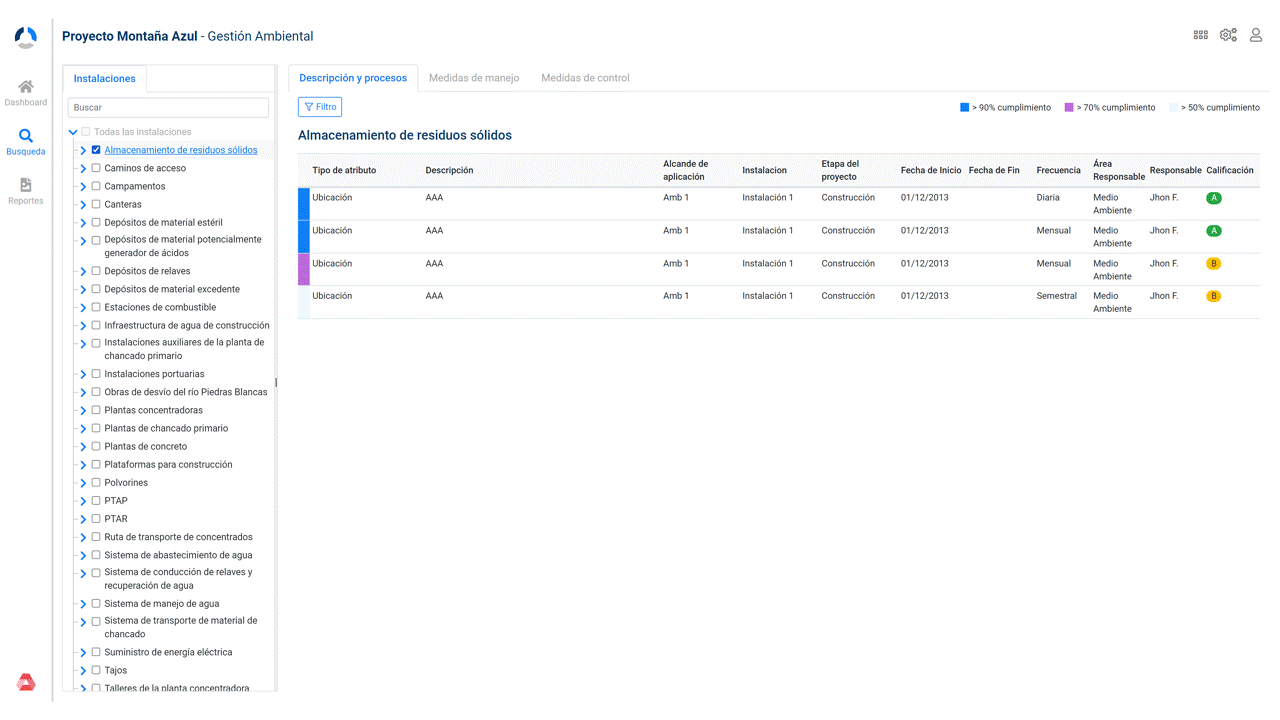Expand the Canteras tree node
Image resolution: width=1280 pixels, height=720 pixels.
83,205
